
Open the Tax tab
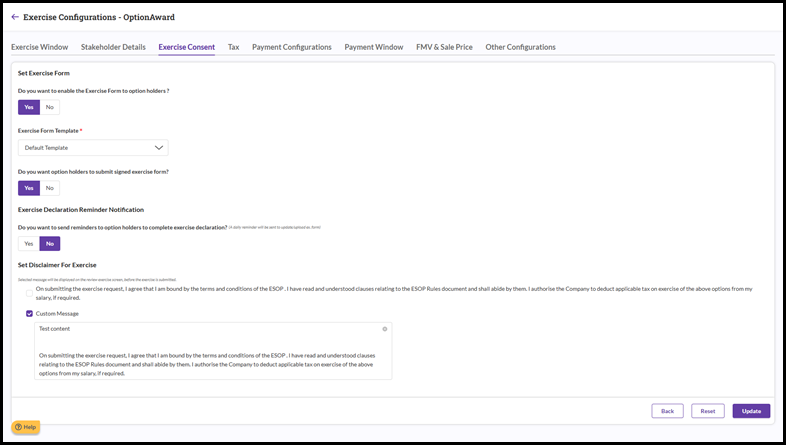pyautogui.click(x=234, y=47)
